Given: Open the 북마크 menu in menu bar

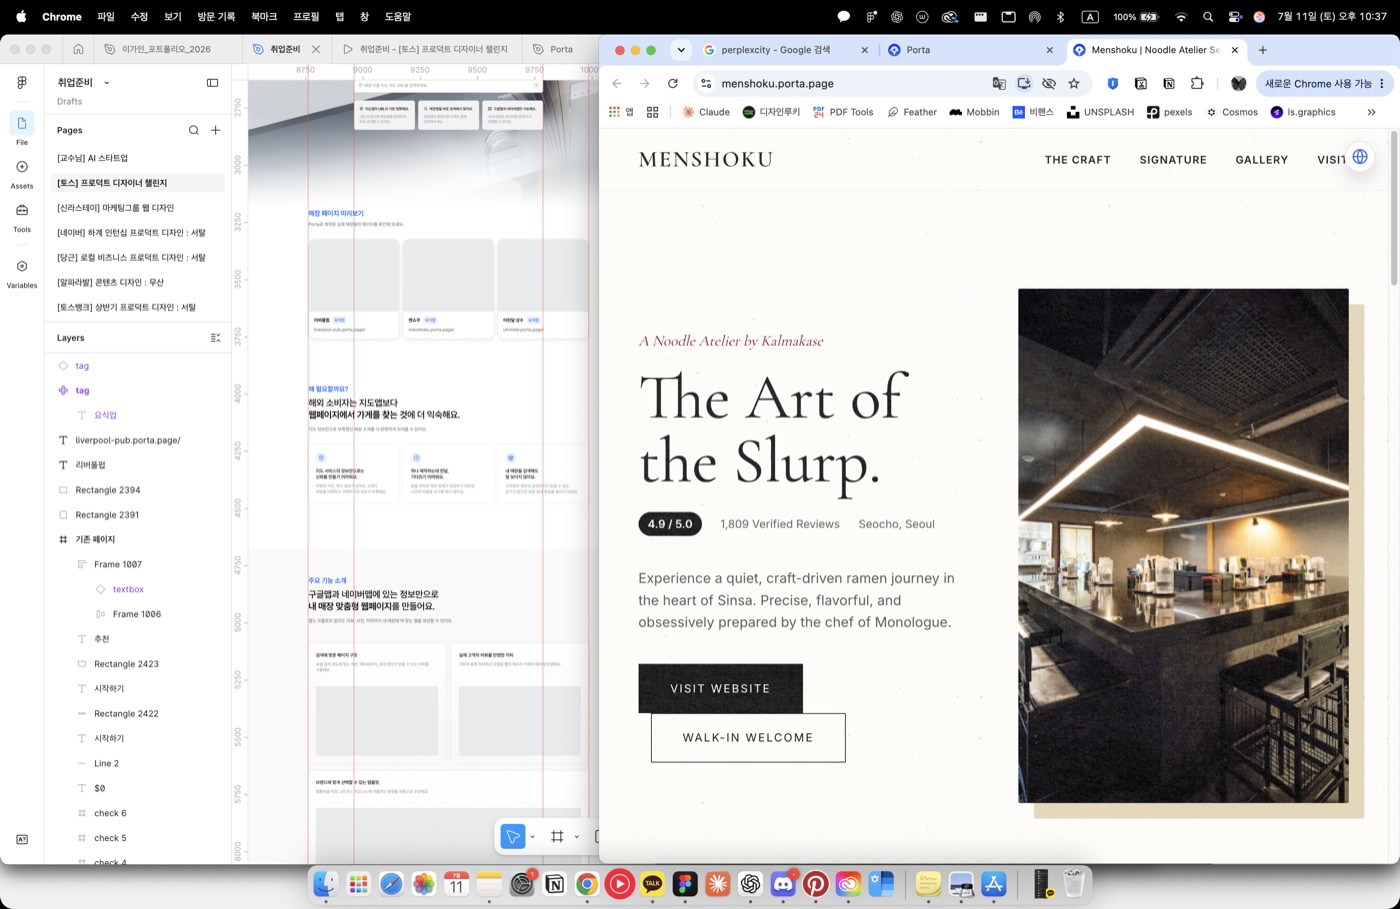Looking at the screenshot, I should coord(264,17).
